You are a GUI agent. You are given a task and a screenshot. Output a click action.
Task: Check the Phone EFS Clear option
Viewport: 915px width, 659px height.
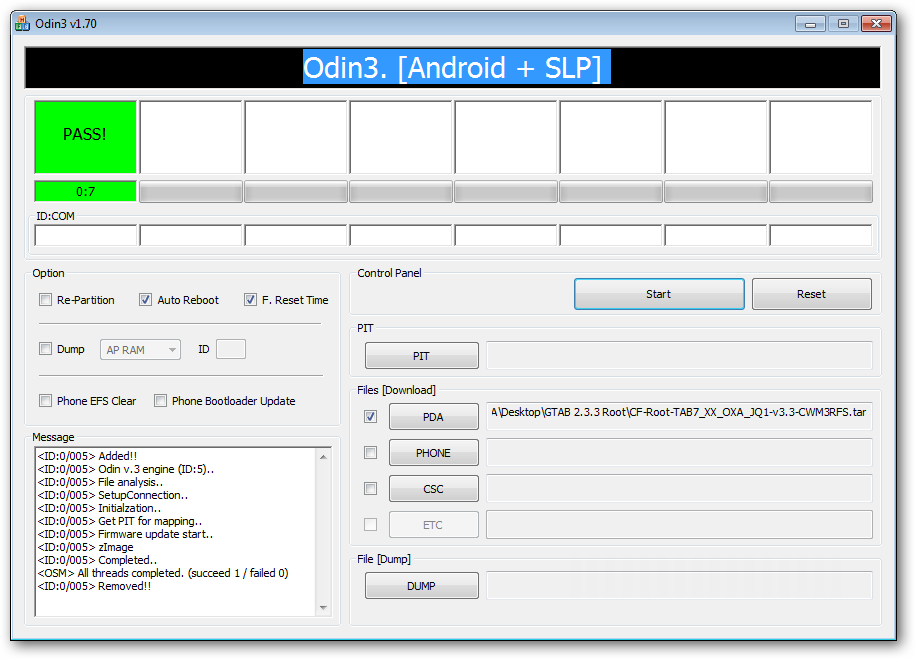(45, 401)
